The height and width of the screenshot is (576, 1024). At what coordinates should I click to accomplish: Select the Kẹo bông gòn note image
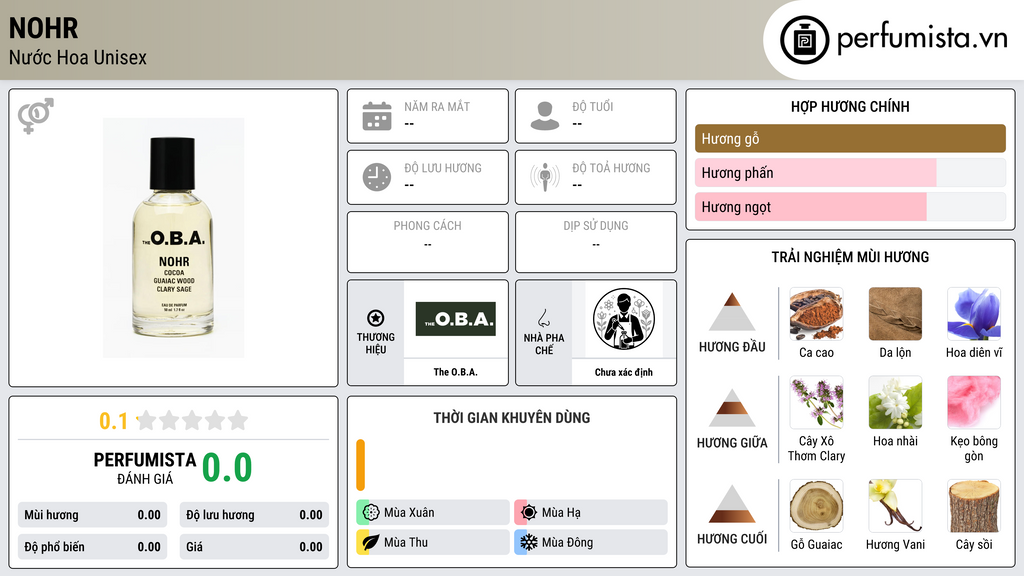pos(974,402)
